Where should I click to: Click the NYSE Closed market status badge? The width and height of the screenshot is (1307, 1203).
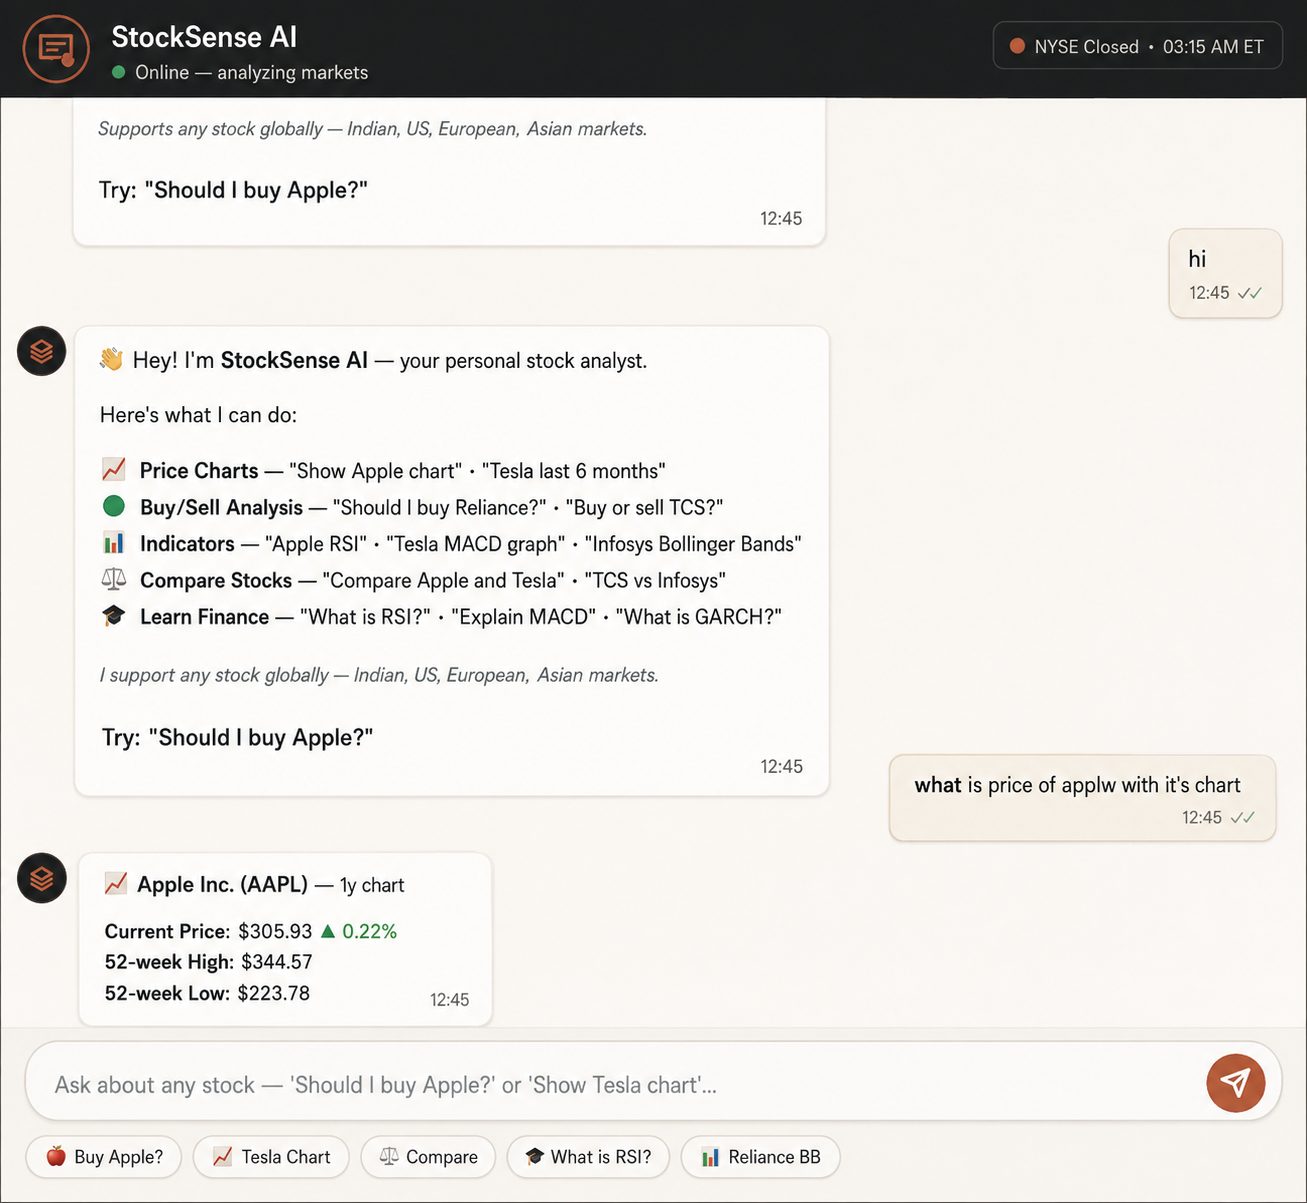[1138, 46]
